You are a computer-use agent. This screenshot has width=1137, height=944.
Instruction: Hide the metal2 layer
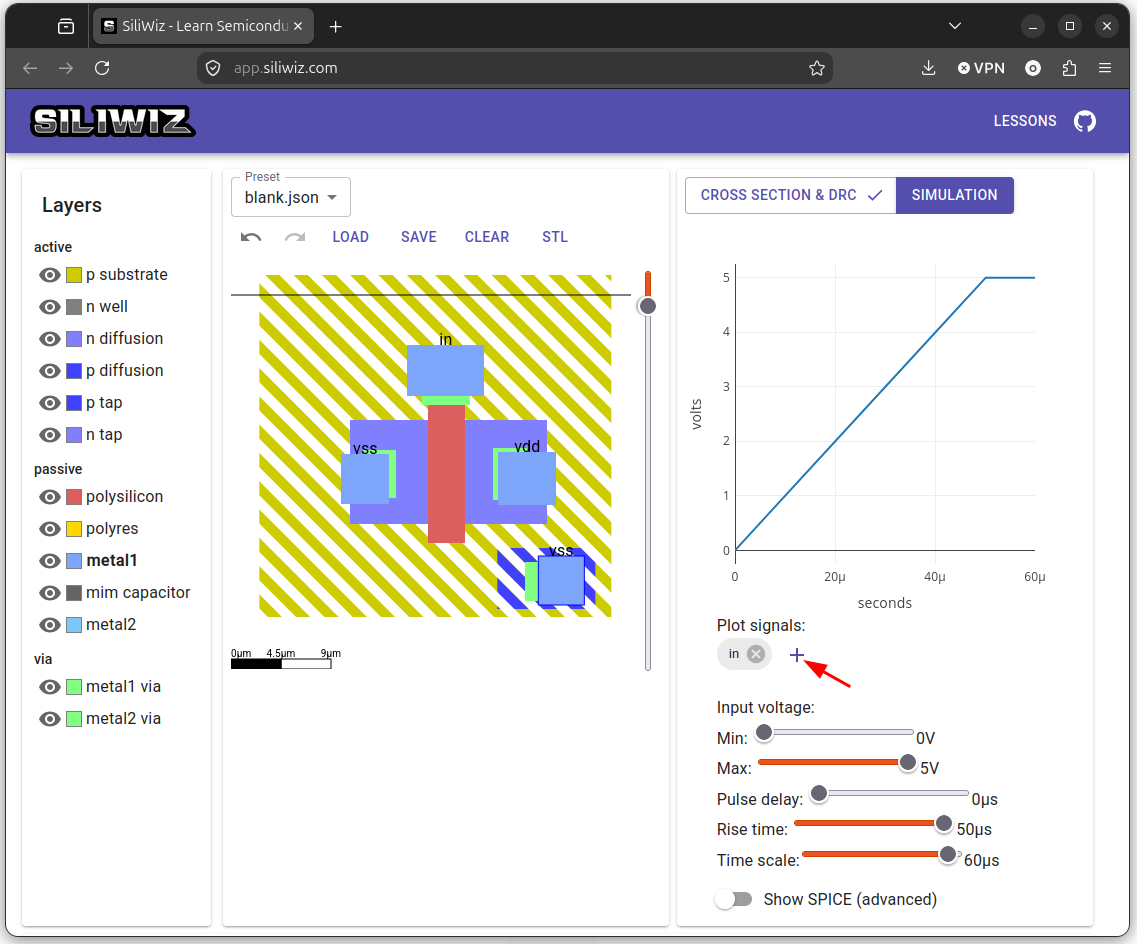click(49, 624)
